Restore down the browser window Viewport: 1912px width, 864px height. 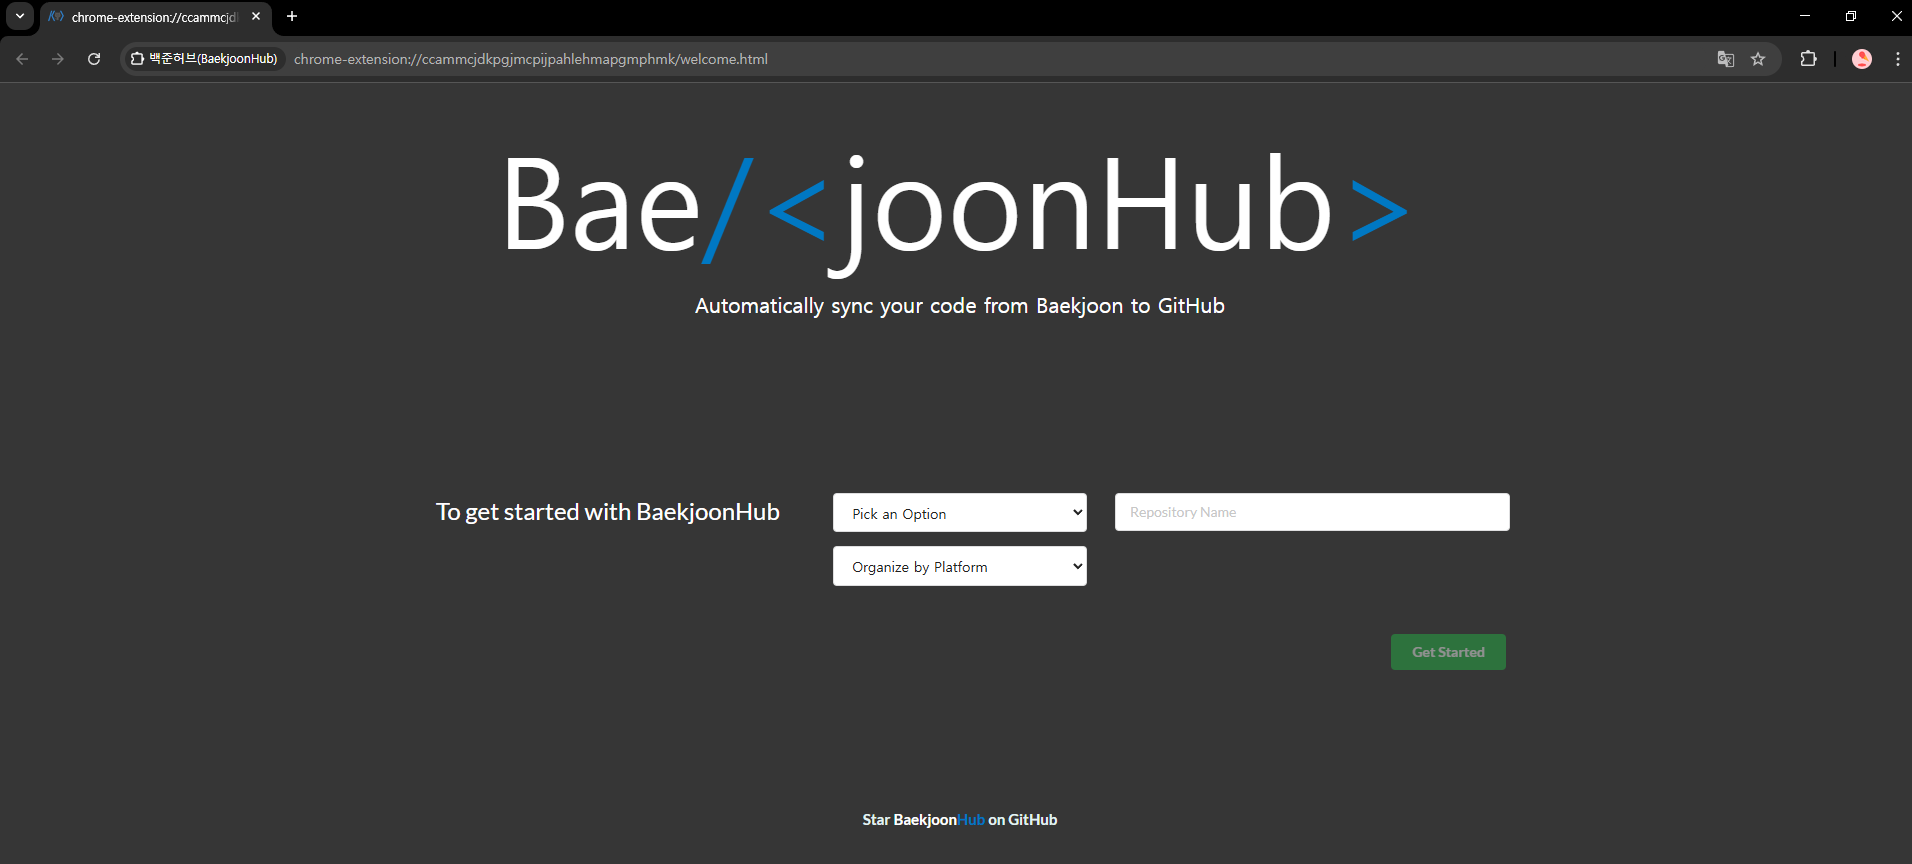pyautogui.click(x=1851, y=16)
